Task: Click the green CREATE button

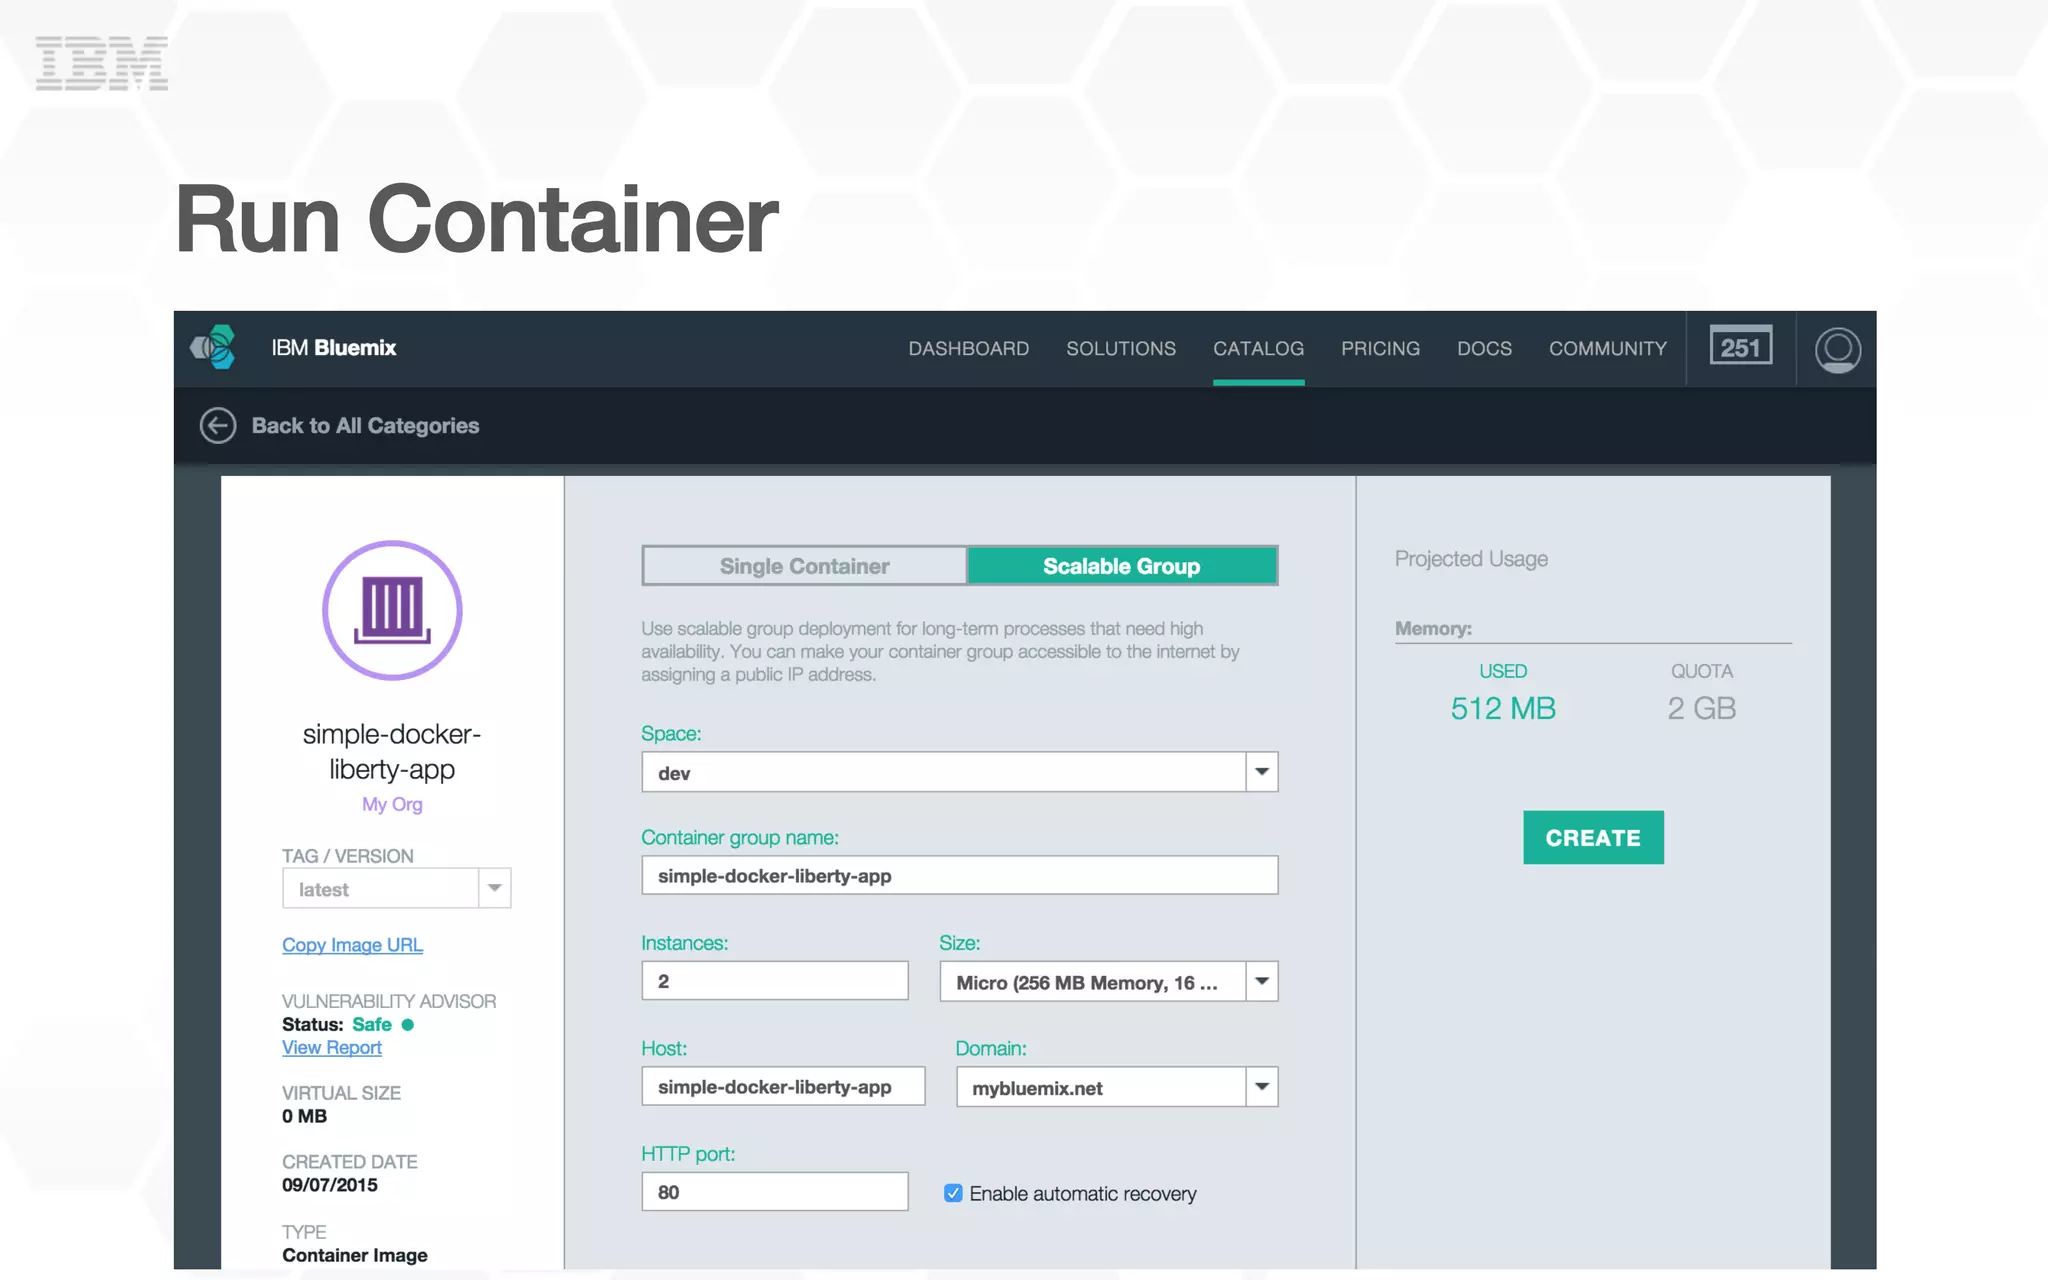Action: tap(1593, 837)
